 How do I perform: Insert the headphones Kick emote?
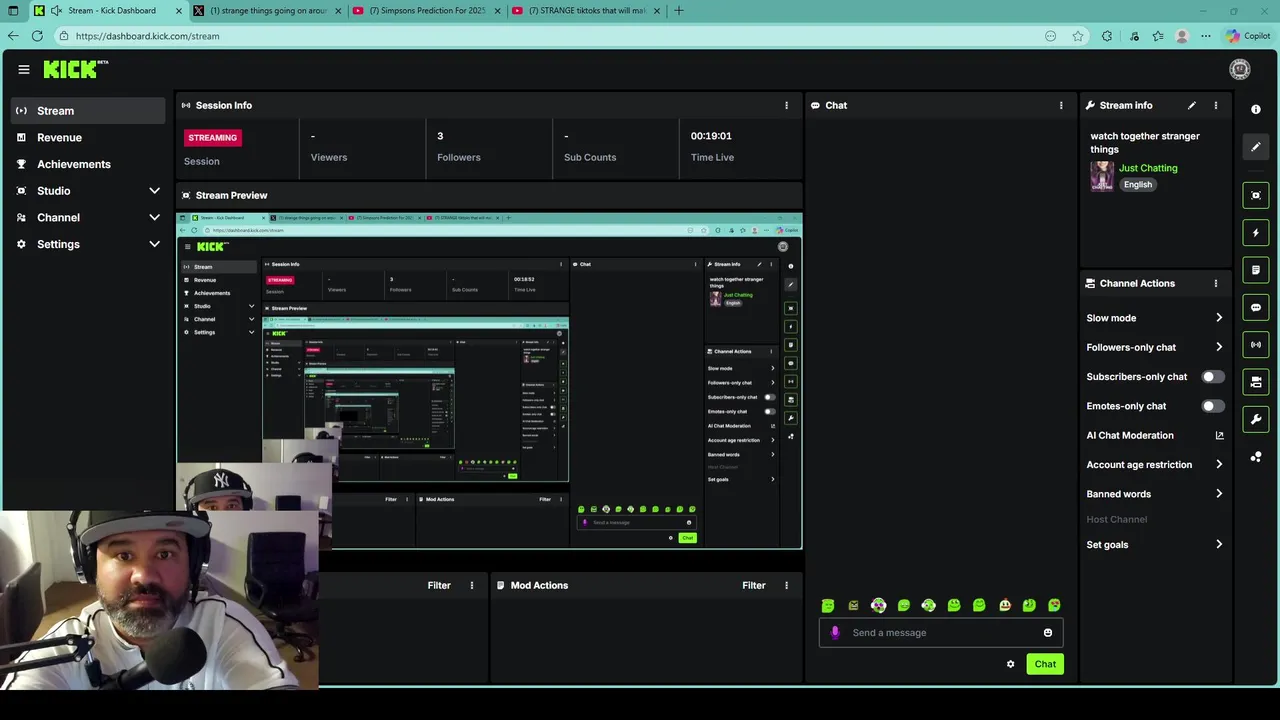(x=878, y=605)
